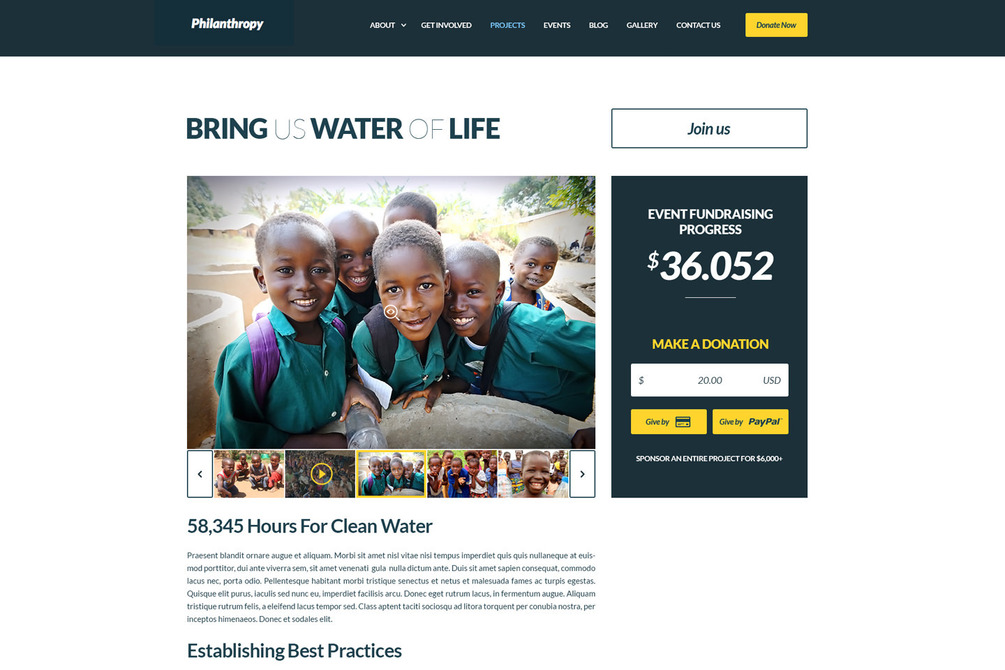Open the Get Involved menu item
1005x670 pixels.
point(446,25)
